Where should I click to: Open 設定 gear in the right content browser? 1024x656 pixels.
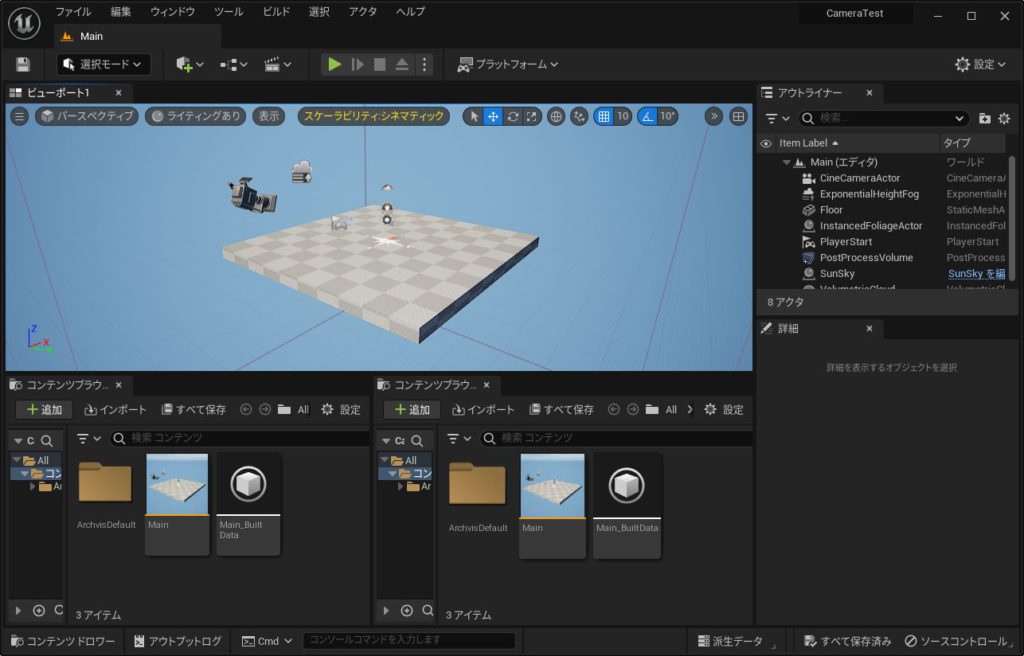pyautogui.click(x=724, y=410)
